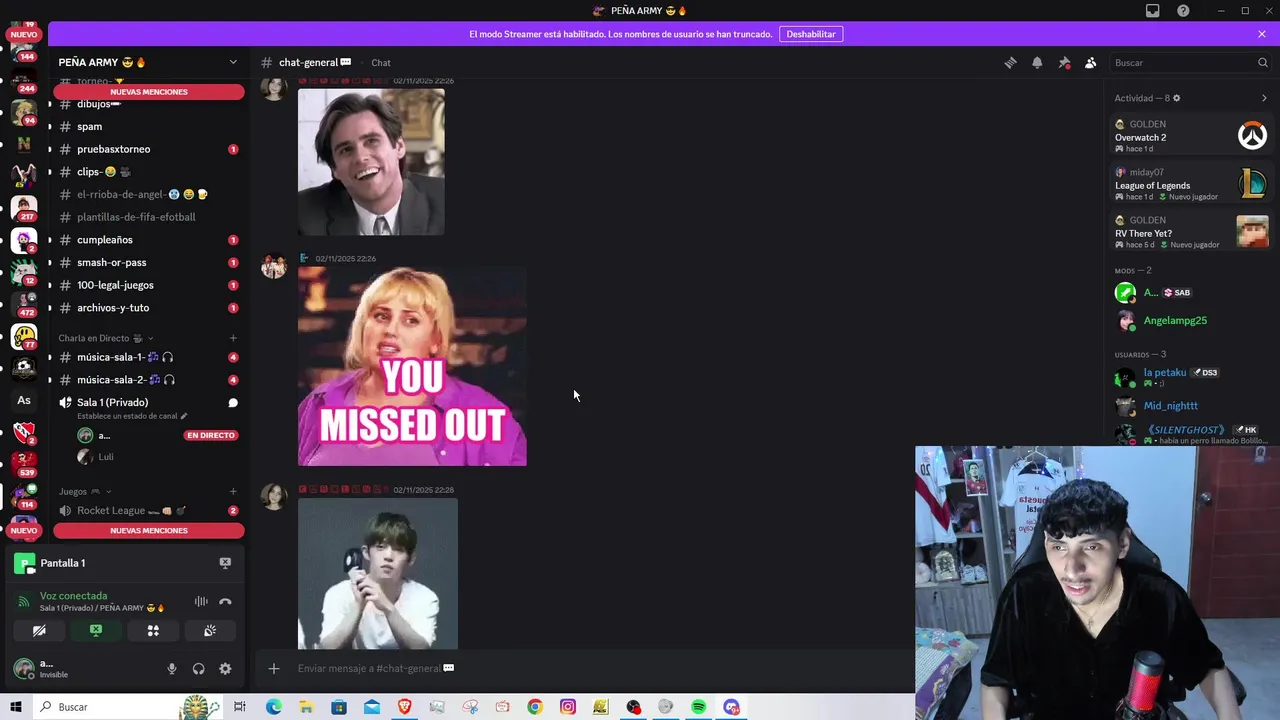Open the el-rrioba-de-angel channel
Screen dimensions: 1280x720
(x=147, y=194)
